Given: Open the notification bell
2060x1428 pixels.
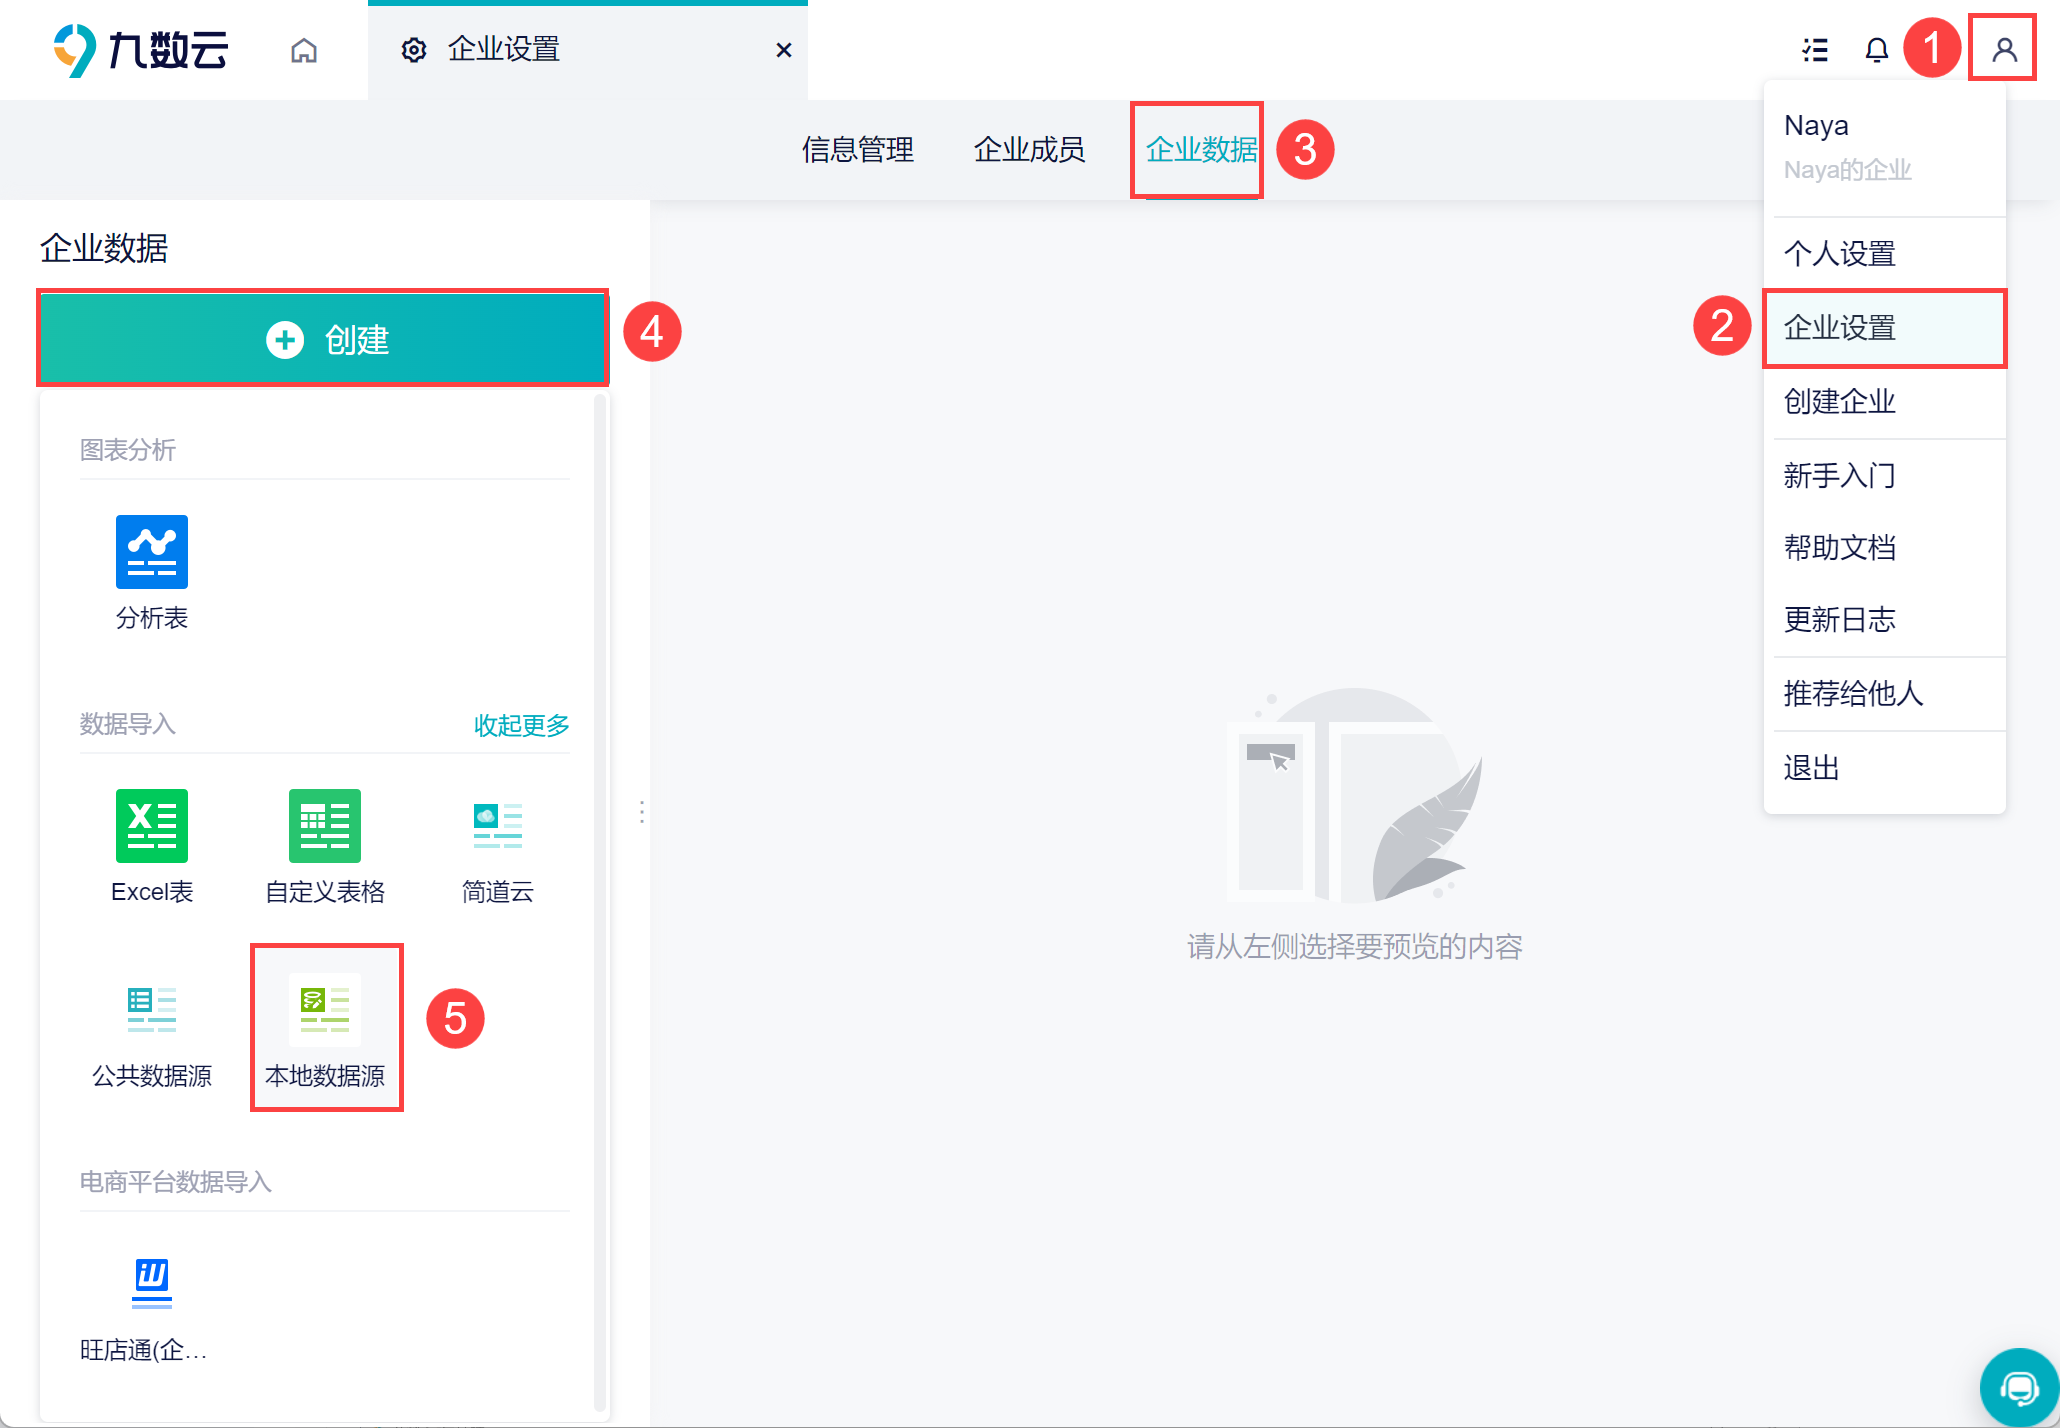Looking at the screenshot, I should tap(1877, 50).
